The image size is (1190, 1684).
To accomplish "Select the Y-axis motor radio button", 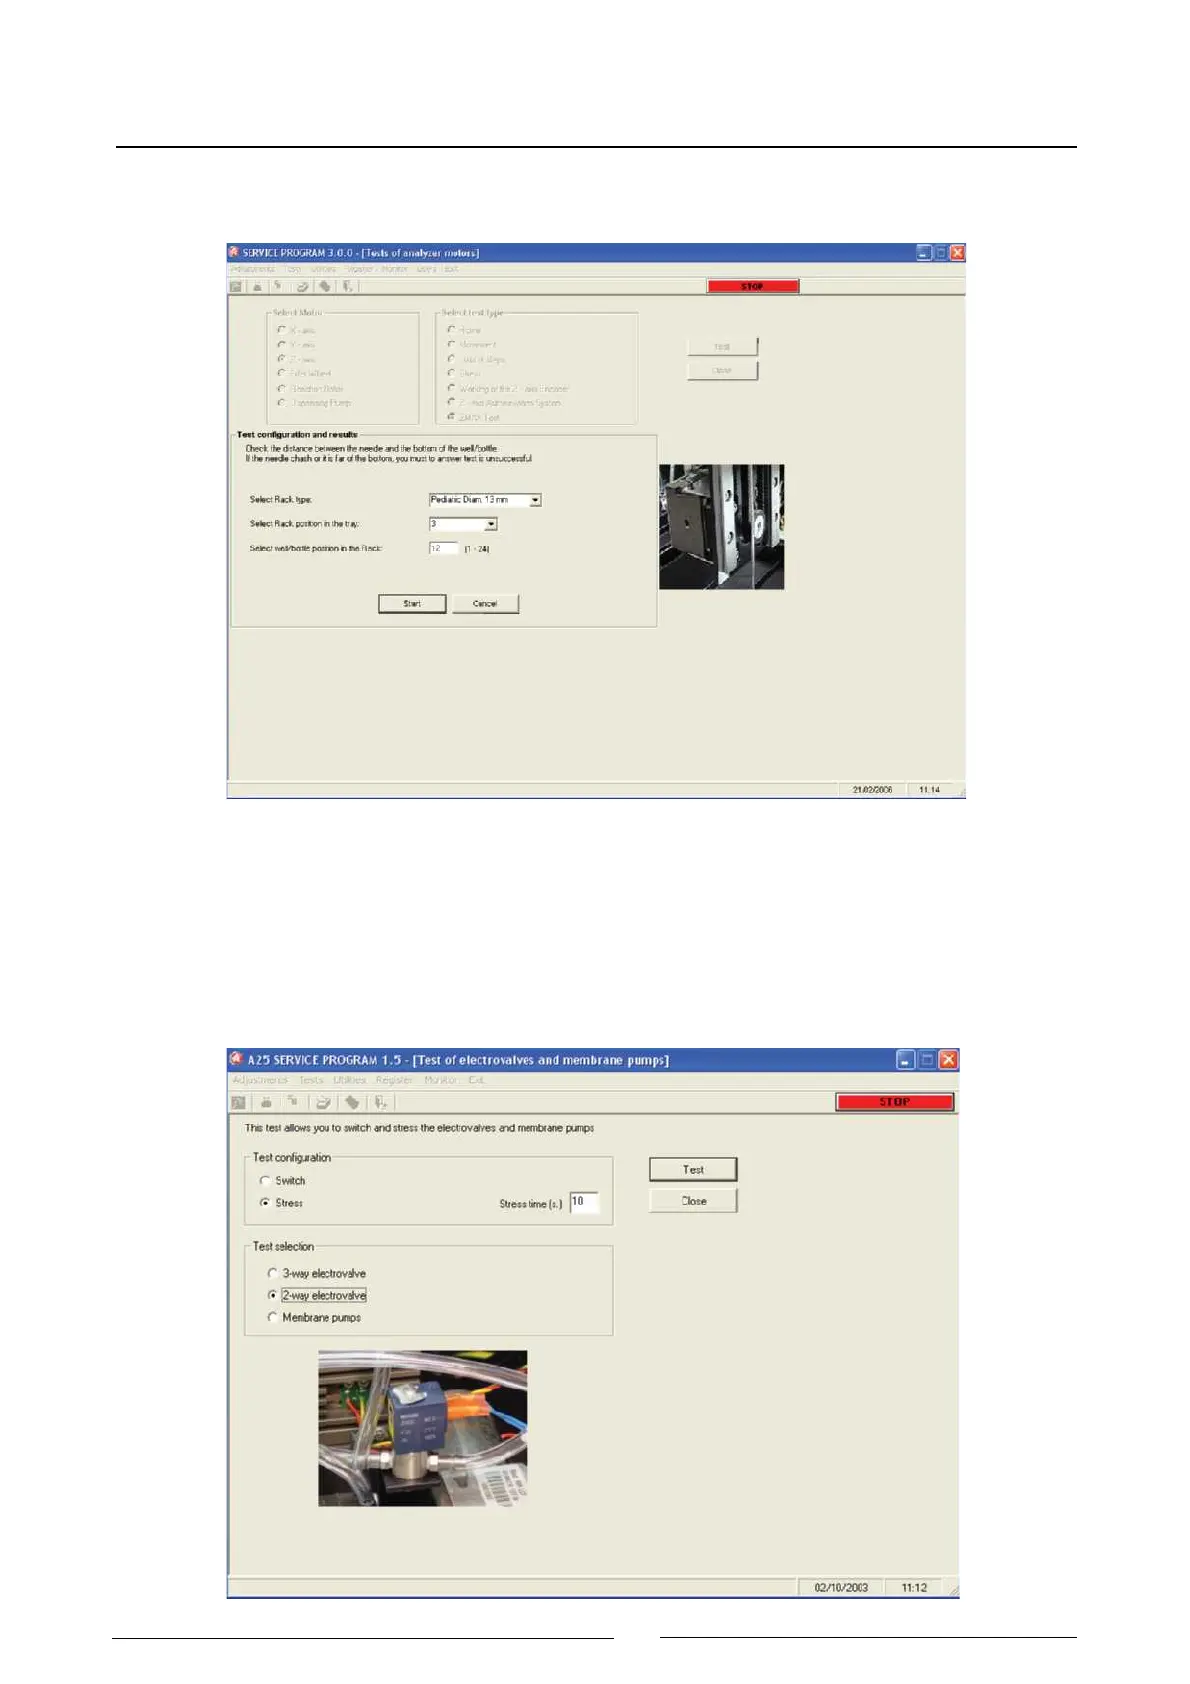I will 282,344.
